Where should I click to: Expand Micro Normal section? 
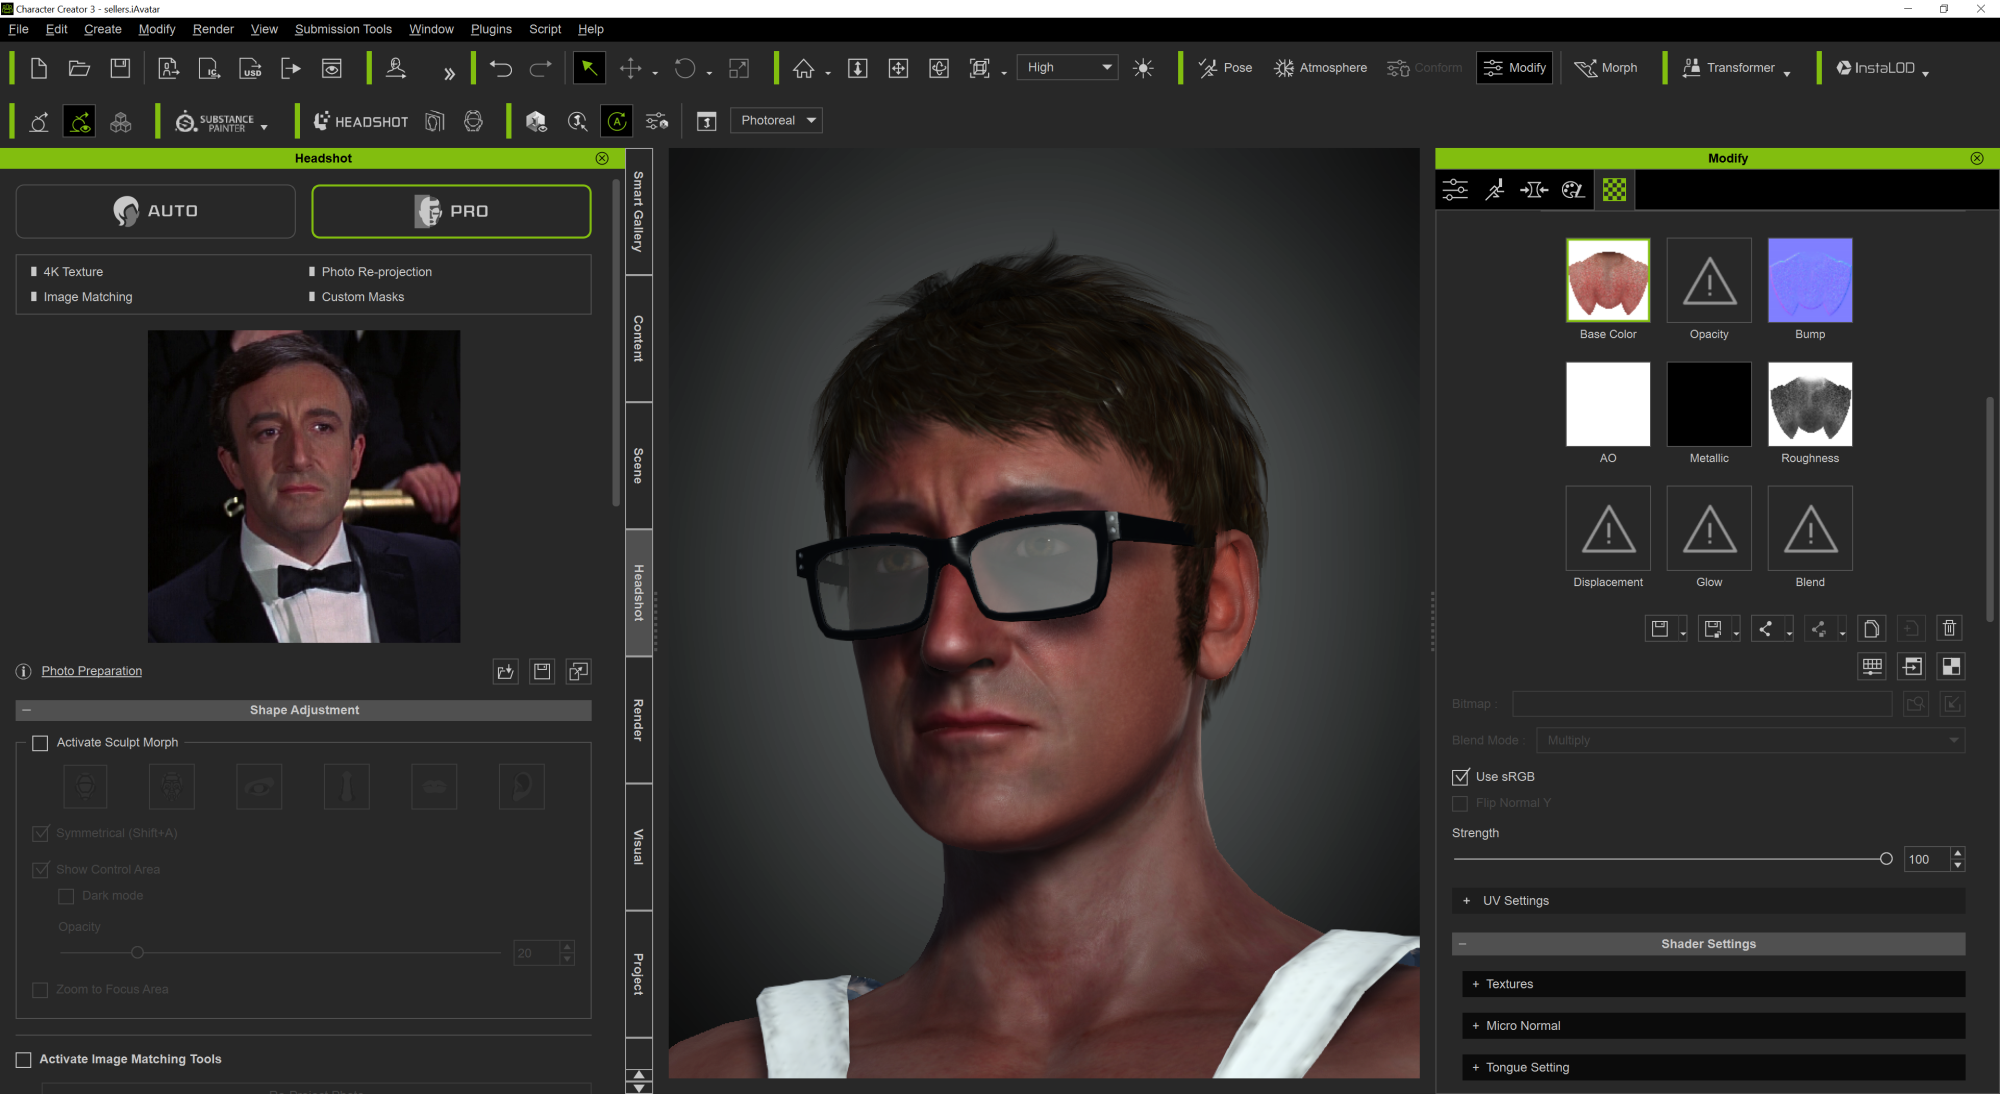coord(1713,1026)
